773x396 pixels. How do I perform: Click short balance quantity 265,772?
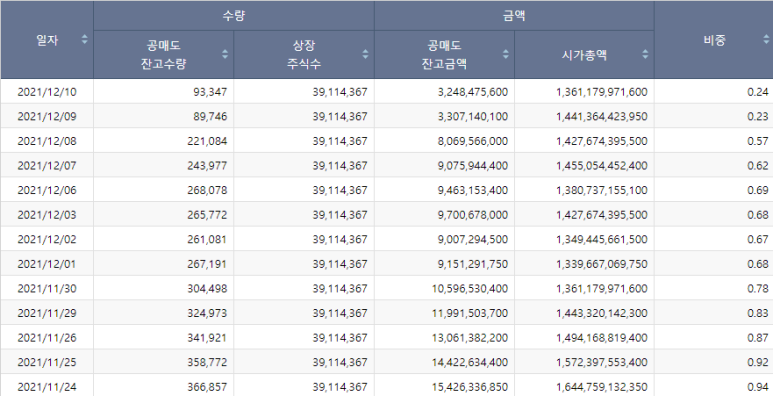pyautogui.click(x=207, y=215)
